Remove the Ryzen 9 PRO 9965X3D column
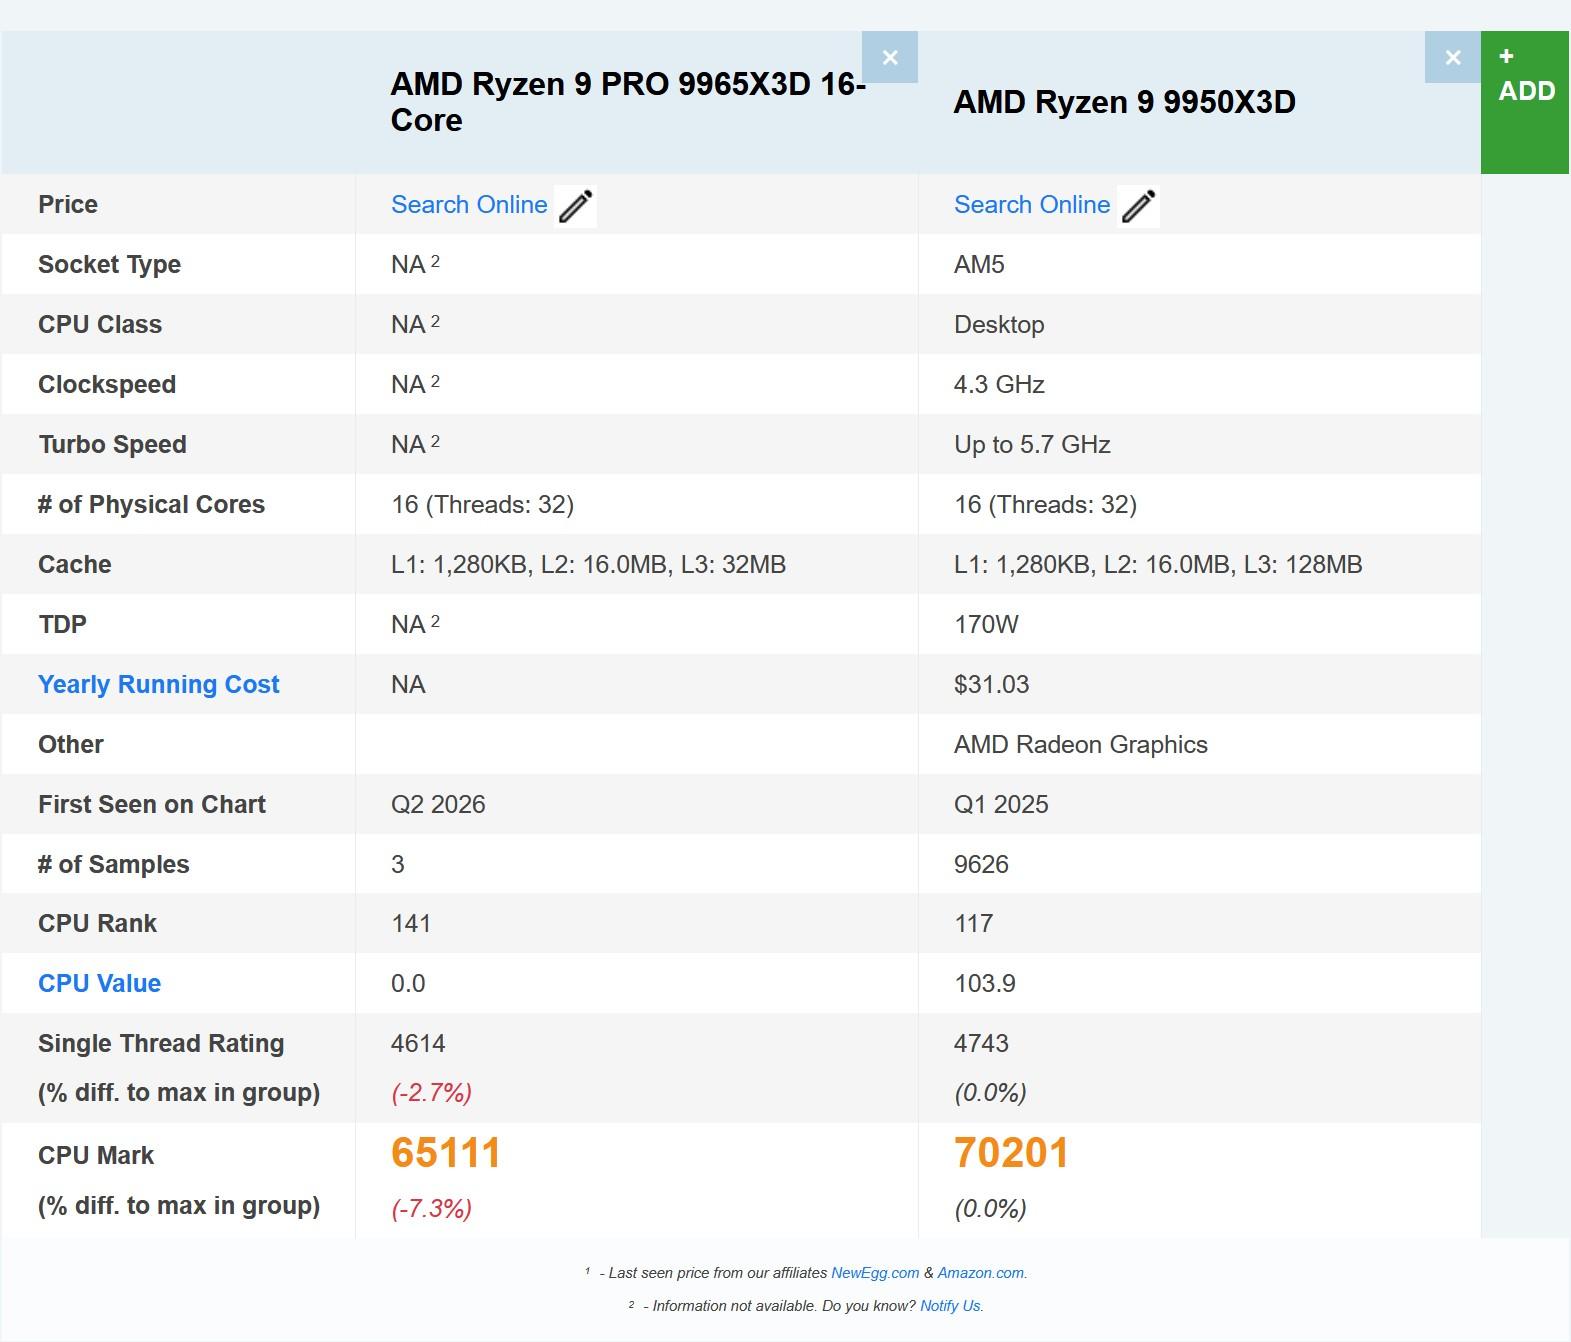The image size is (1571, 1342). click(x=890, y=57)
